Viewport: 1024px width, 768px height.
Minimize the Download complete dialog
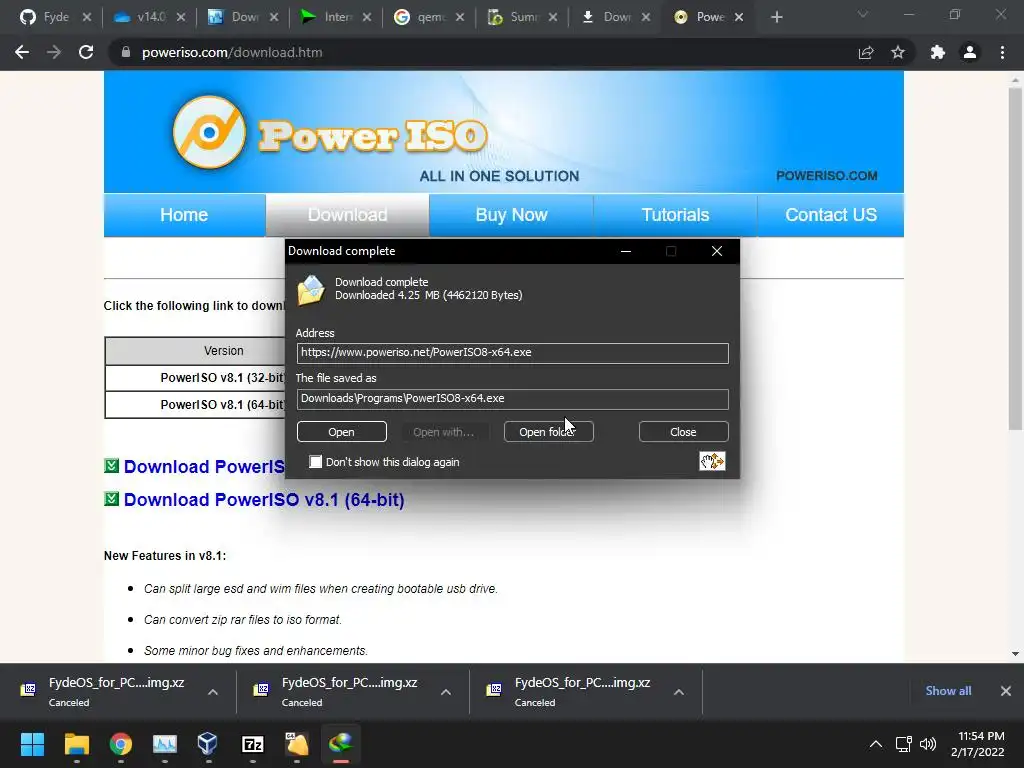[626, 251]
